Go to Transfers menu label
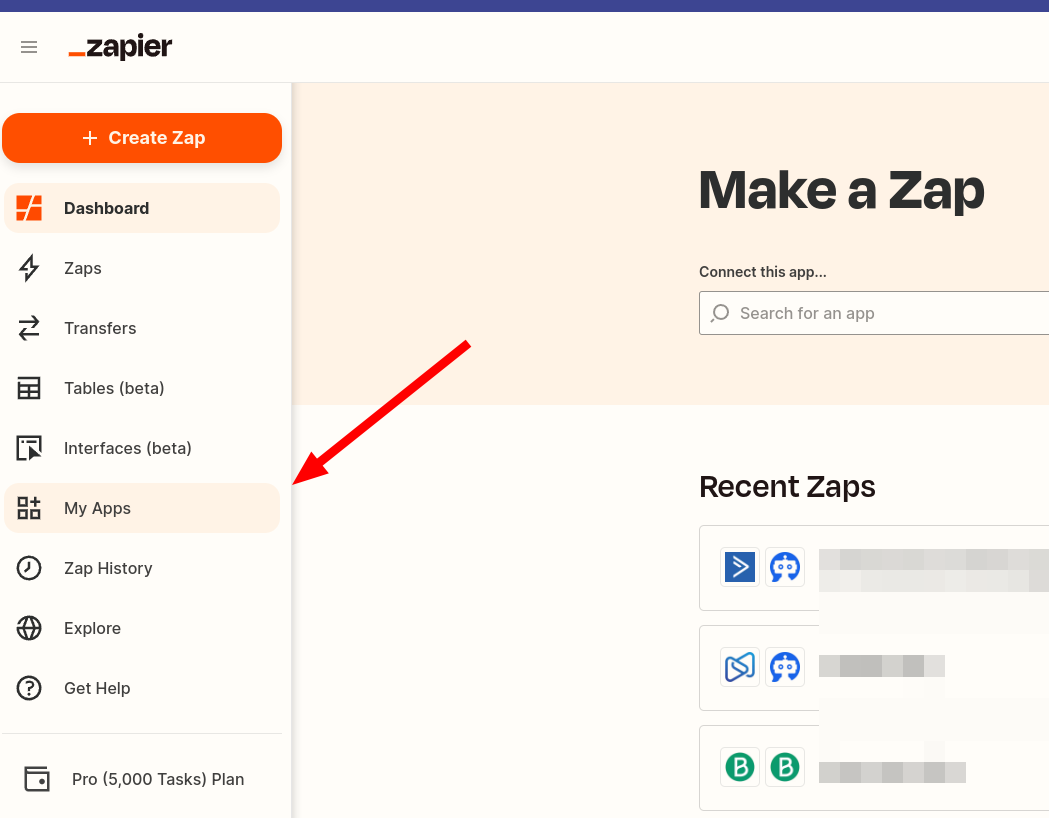 (100, 328)
